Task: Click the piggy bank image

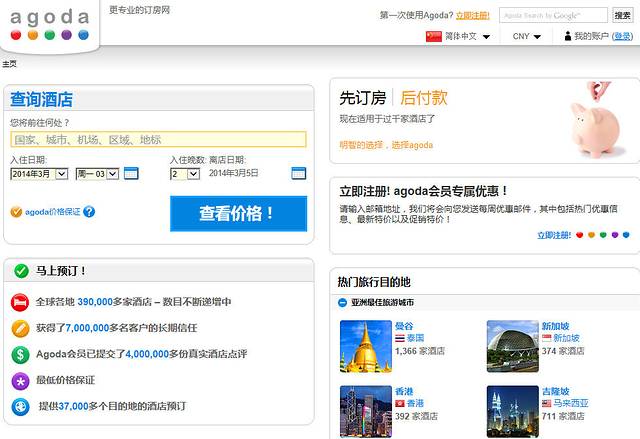Action: tap(598, 120)
